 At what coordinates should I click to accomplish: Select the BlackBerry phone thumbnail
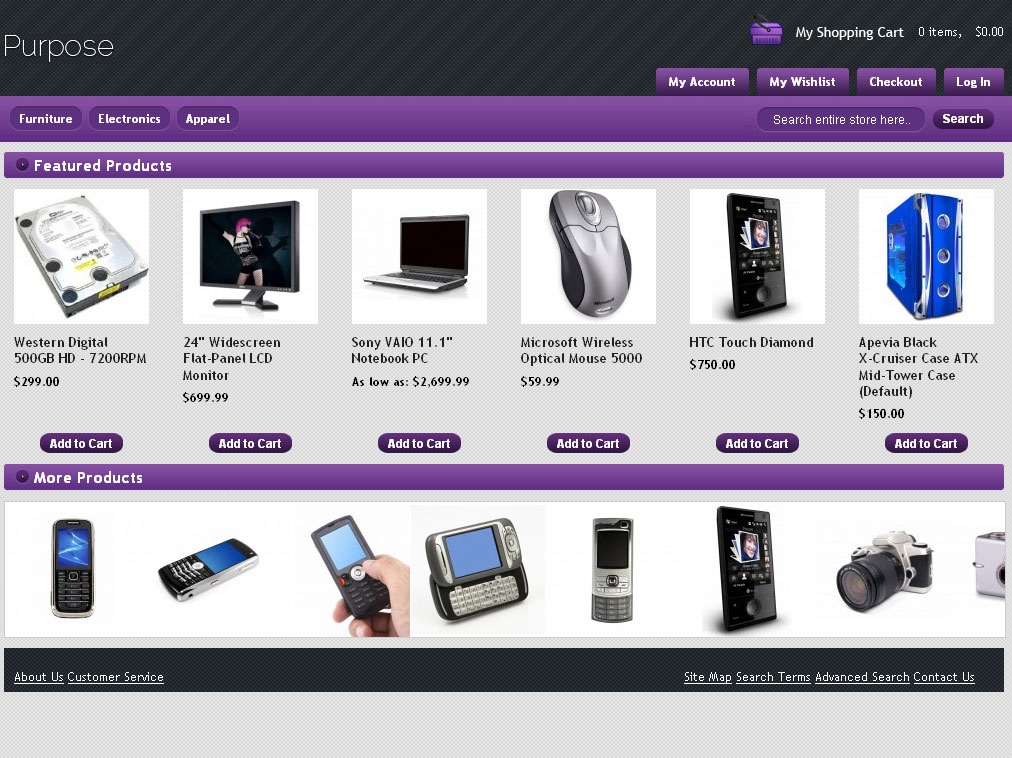coord(208,569)
